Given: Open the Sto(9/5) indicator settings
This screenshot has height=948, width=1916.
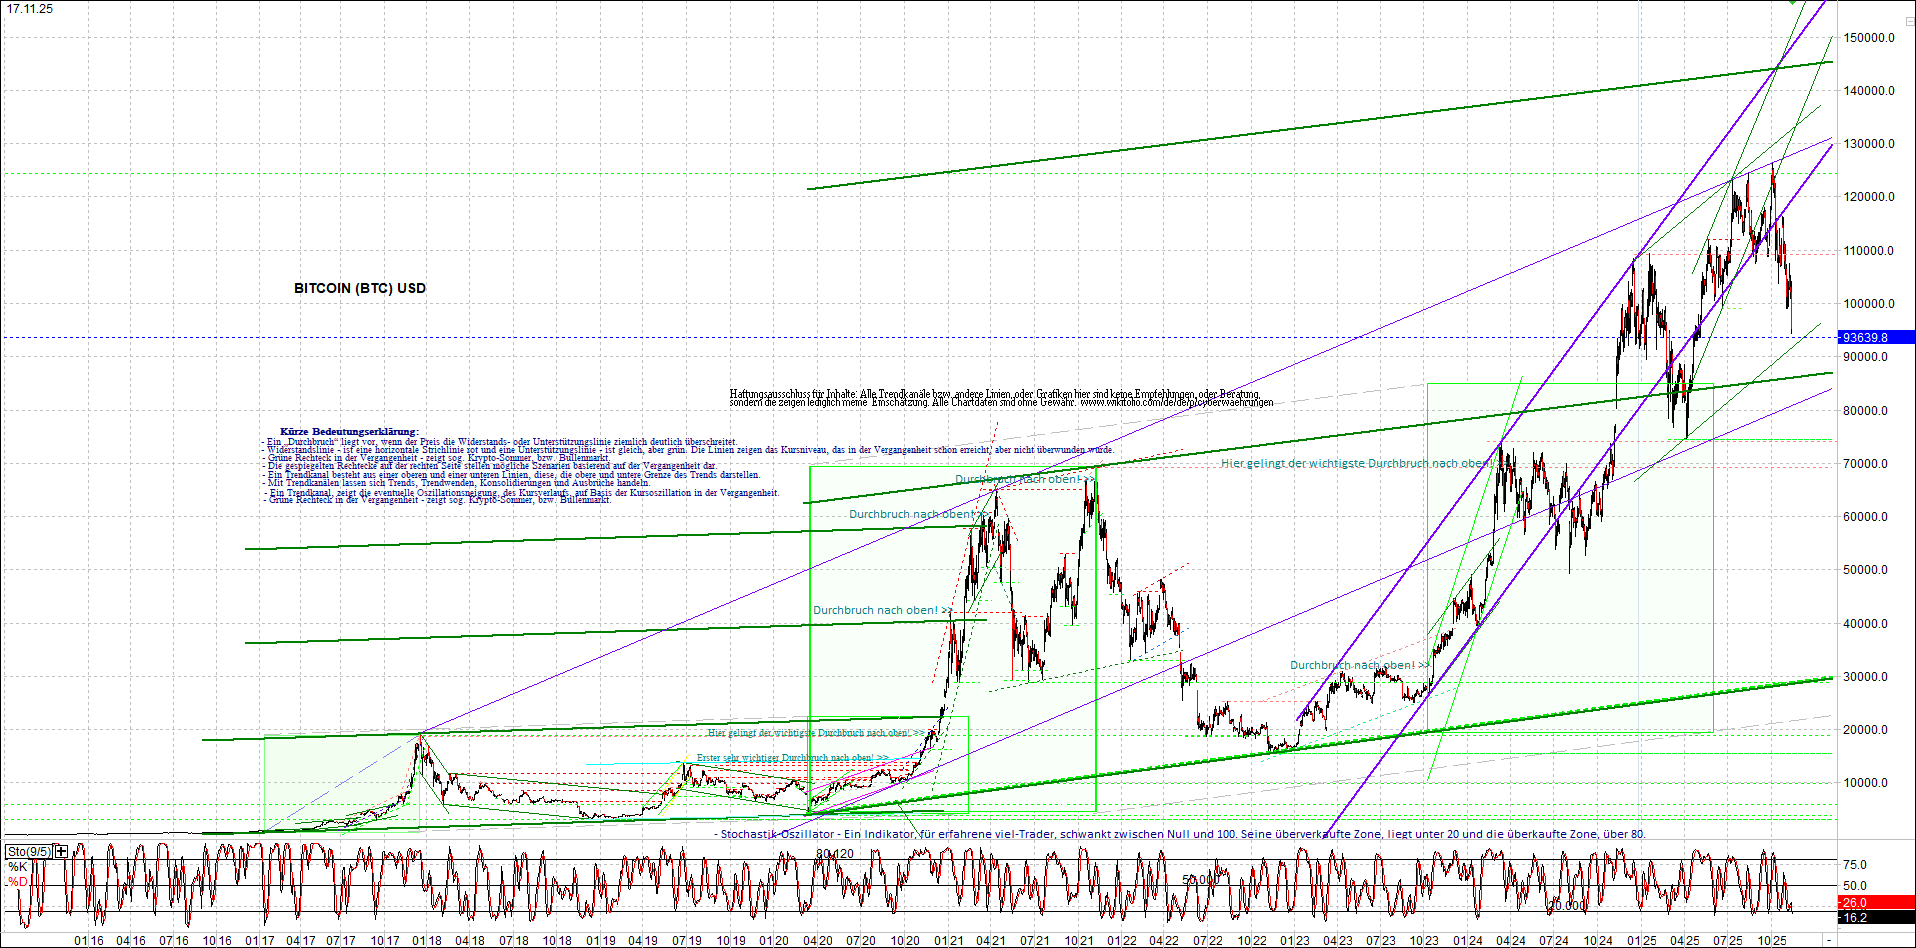Looking at the screenshot, I should tap(28, 850).
